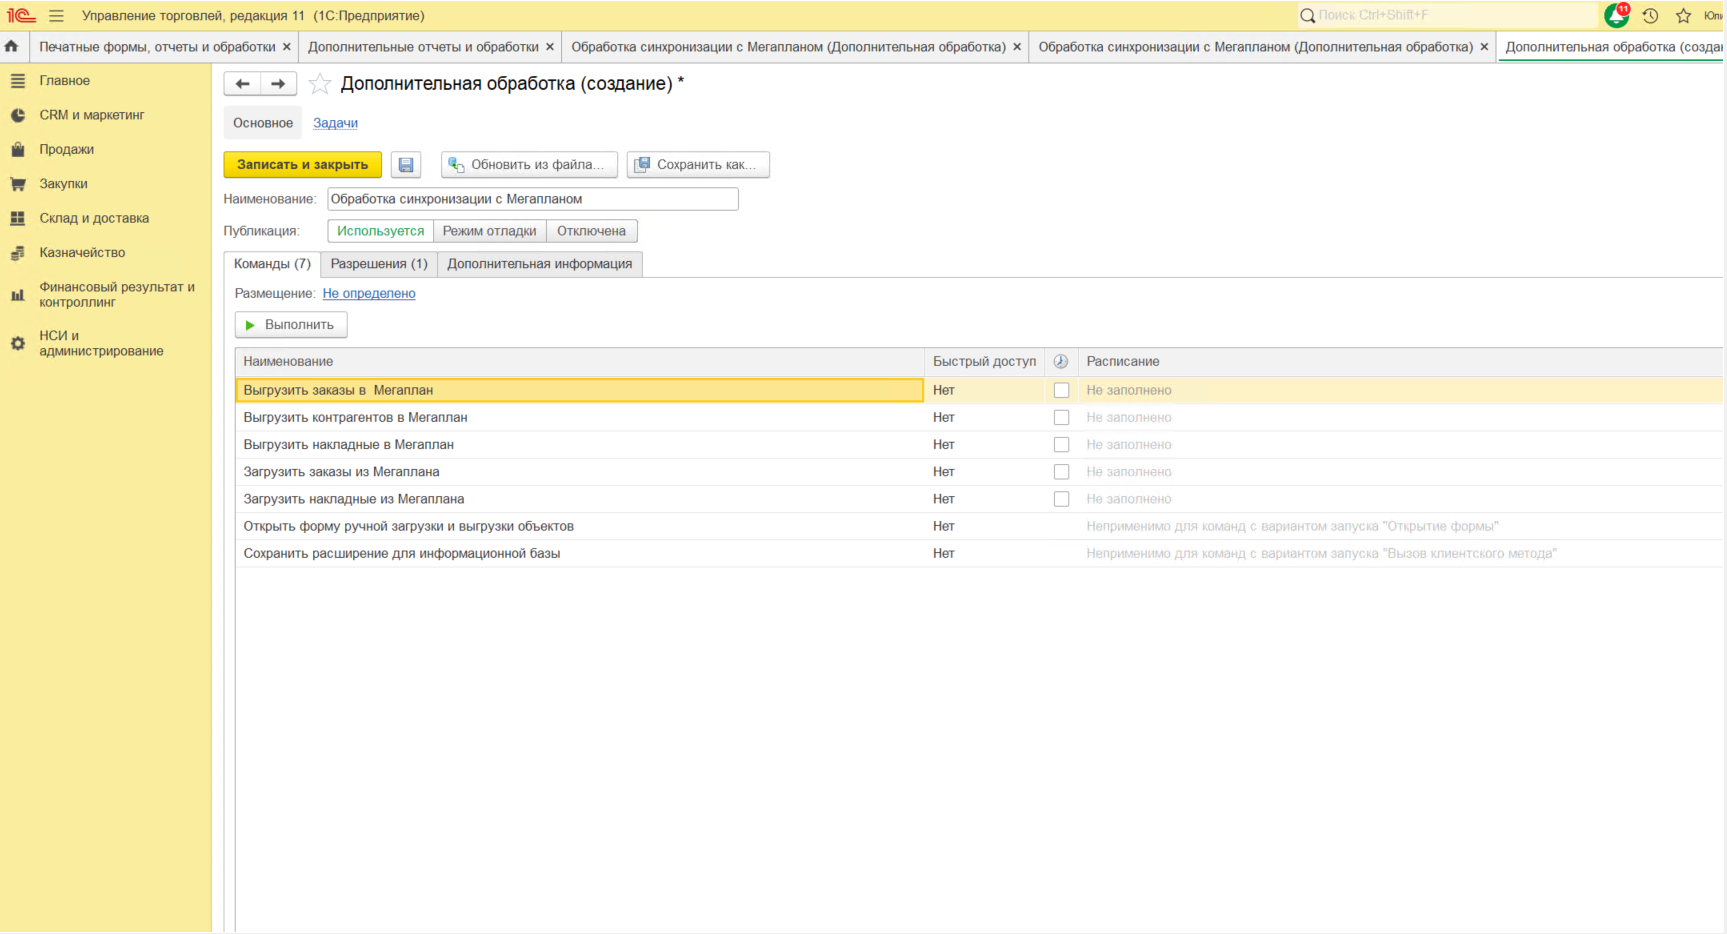Open the history clock icon
The height and width of the screenshot is (934, 1727).
(1650, 16)
